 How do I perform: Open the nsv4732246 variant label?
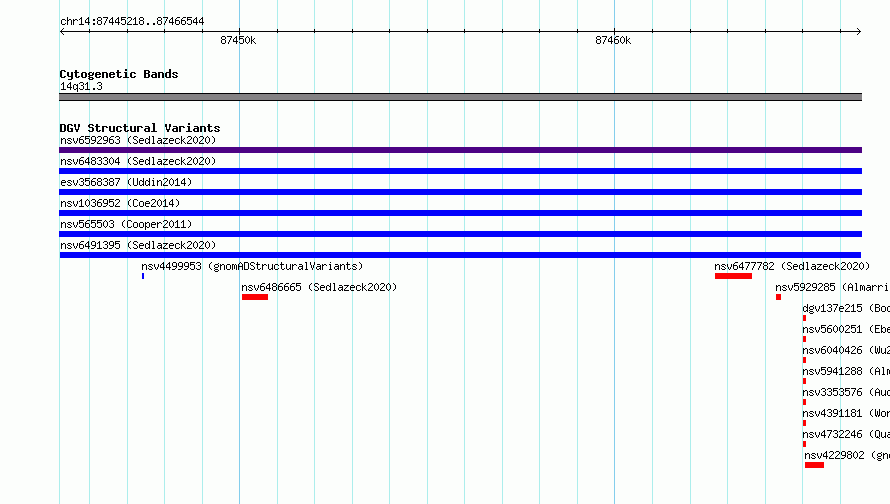tap(846, 434)
